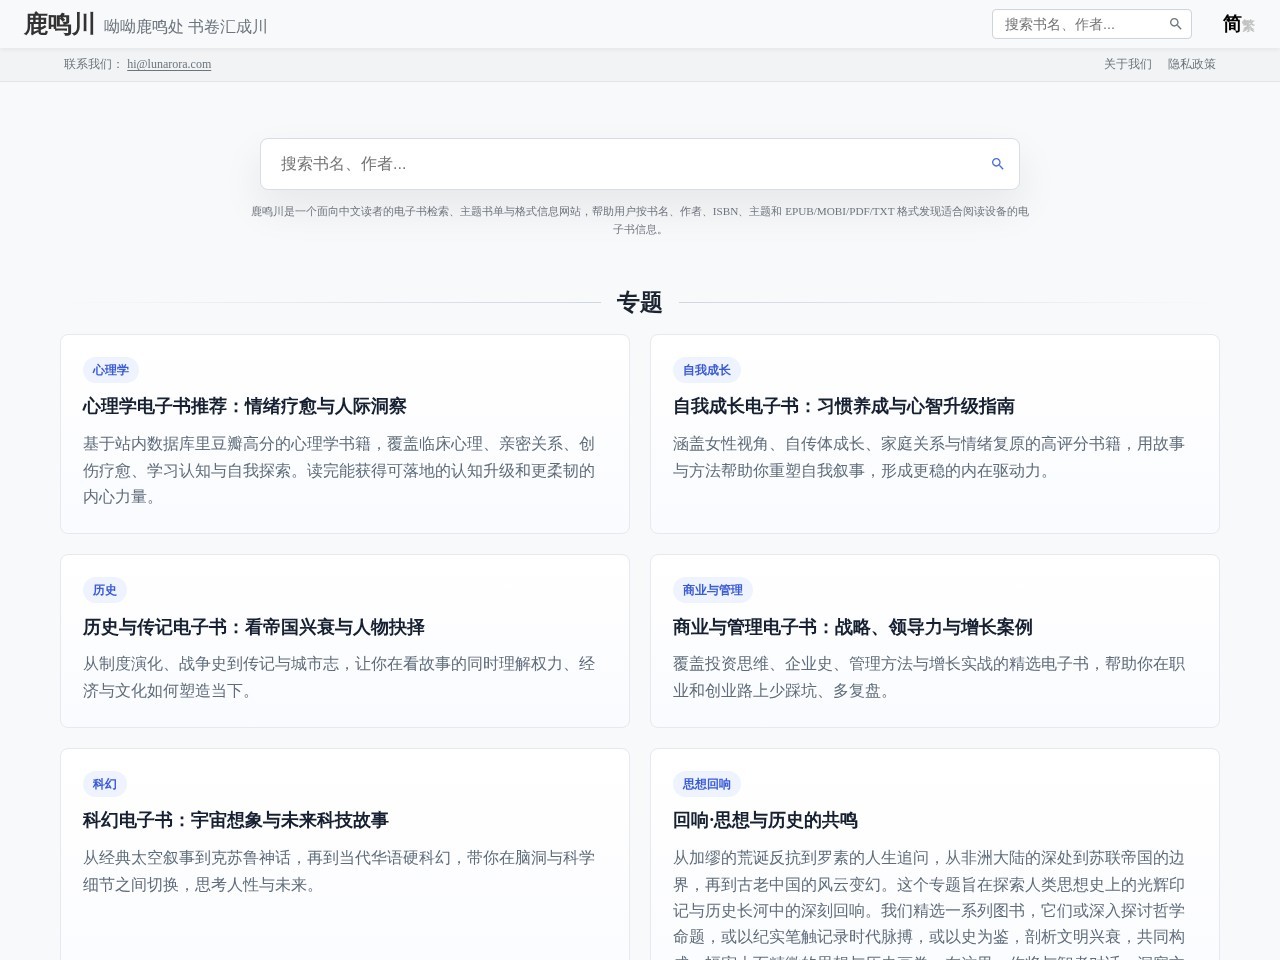Open 历史与传记电子书 topic title
Image resolution: width=1280 pixels, height=960 pixels.
tap(254, 627)
